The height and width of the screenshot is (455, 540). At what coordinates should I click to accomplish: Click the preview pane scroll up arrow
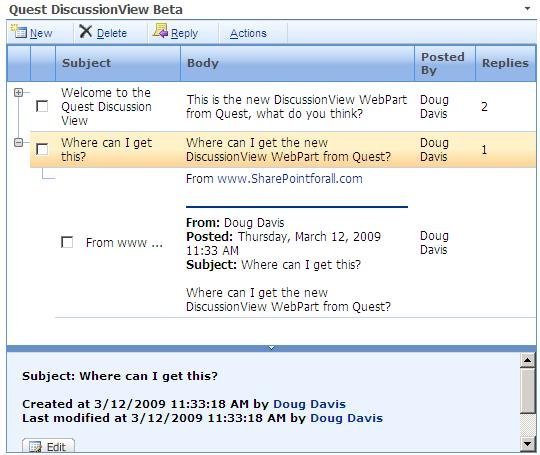point(528,360)
